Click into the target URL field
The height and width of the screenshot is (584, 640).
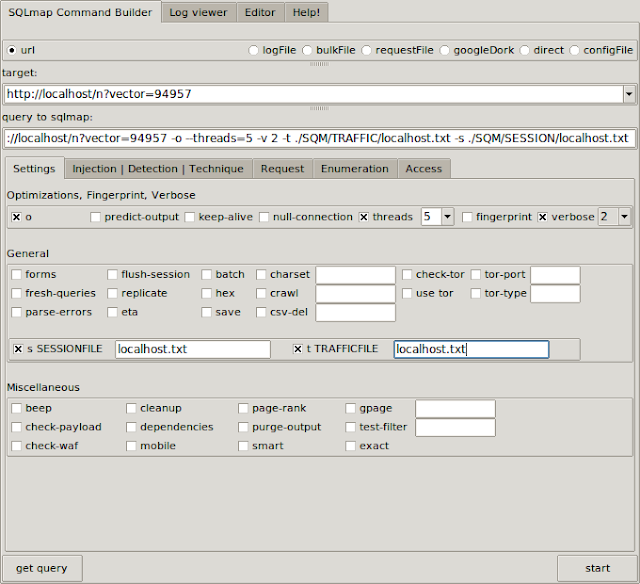tap(313, 94)
